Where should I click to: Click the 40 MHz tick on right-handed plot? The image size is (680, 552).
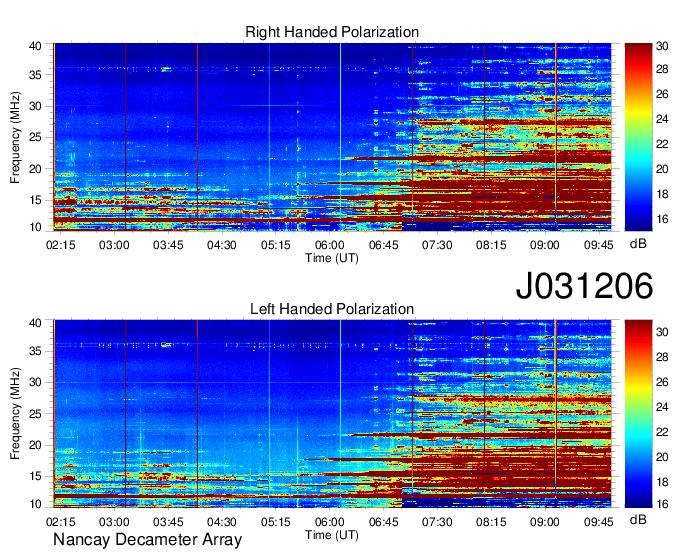click(x=35, y=46)
